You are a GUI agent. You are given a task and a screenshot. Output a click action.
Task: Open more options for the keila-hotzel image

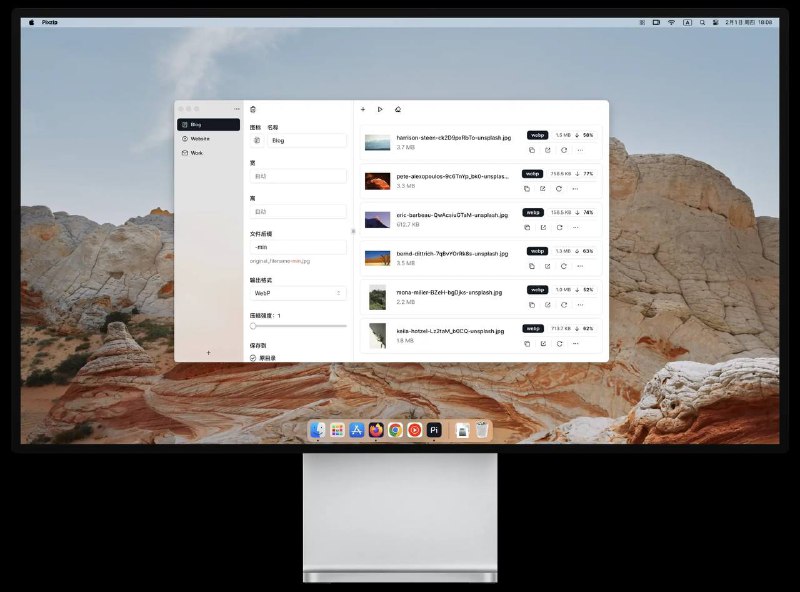[575, 344]
